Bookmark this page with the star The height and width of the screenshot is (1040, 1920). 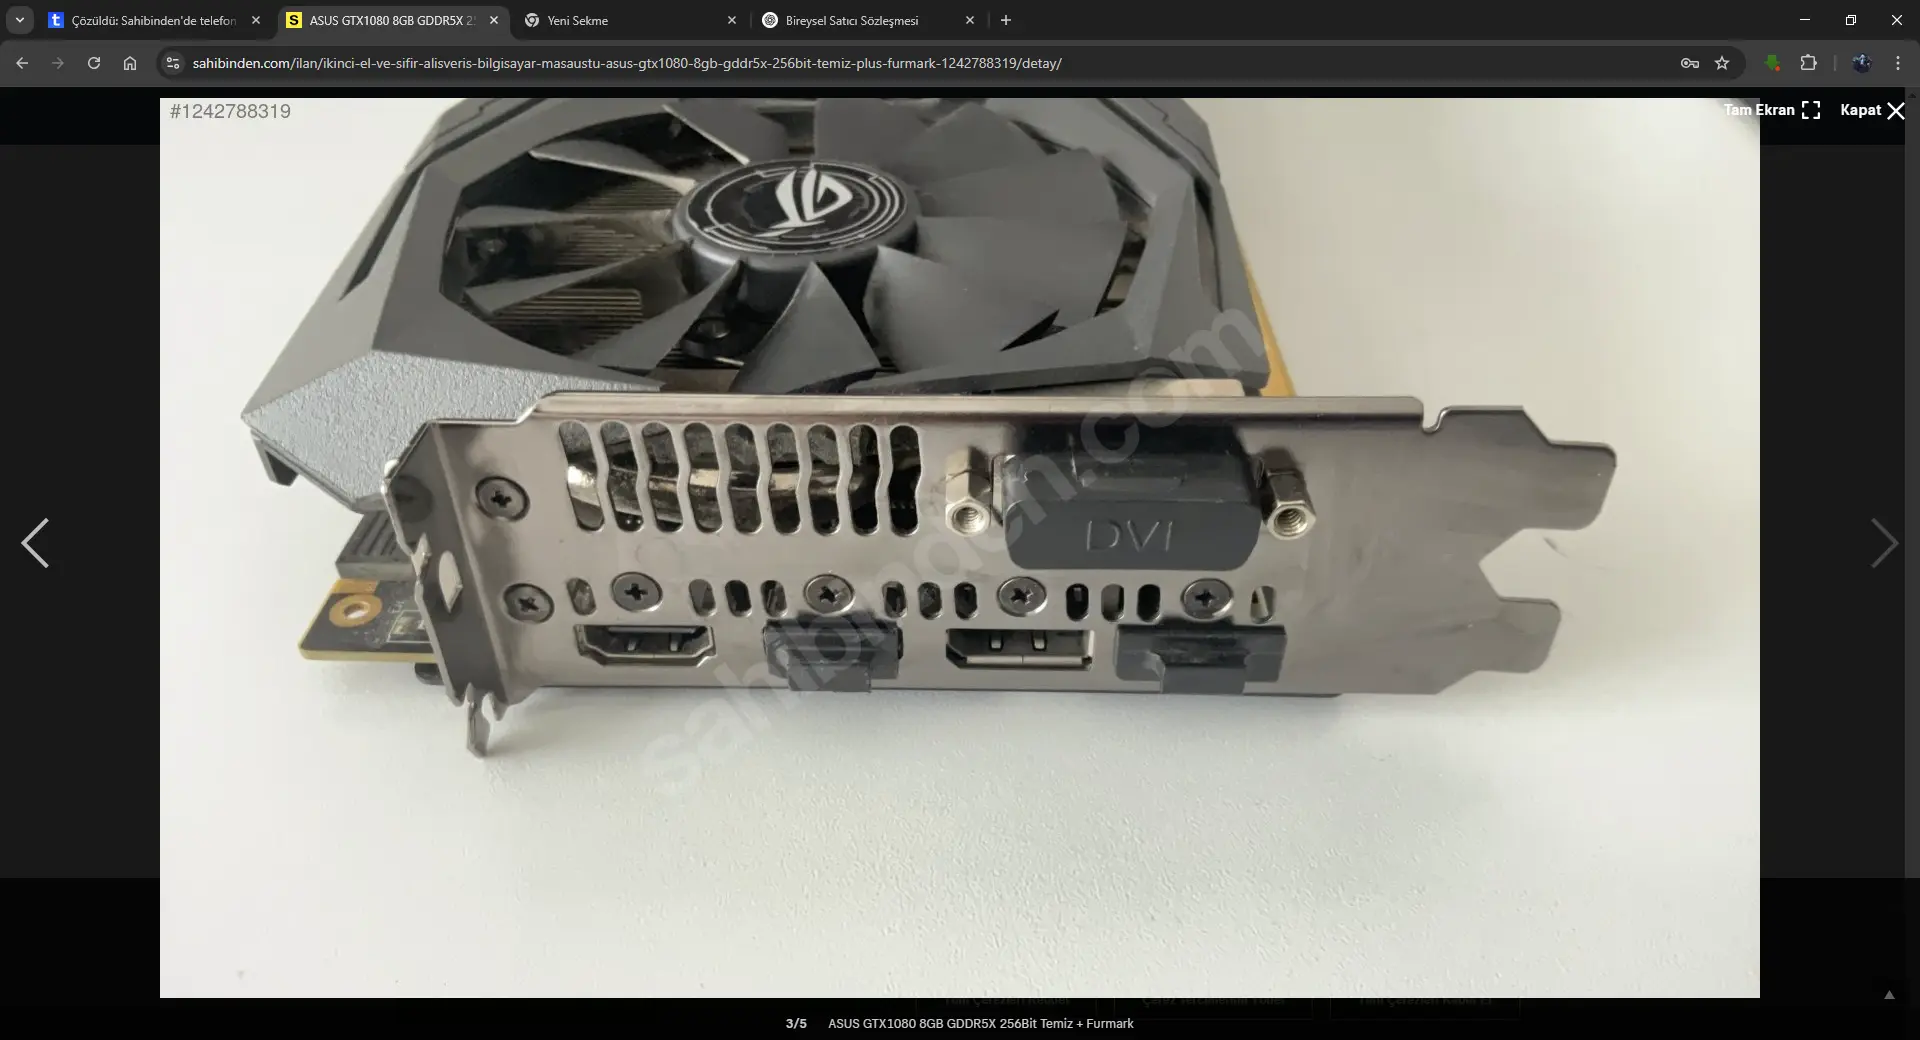(1722, 63)
